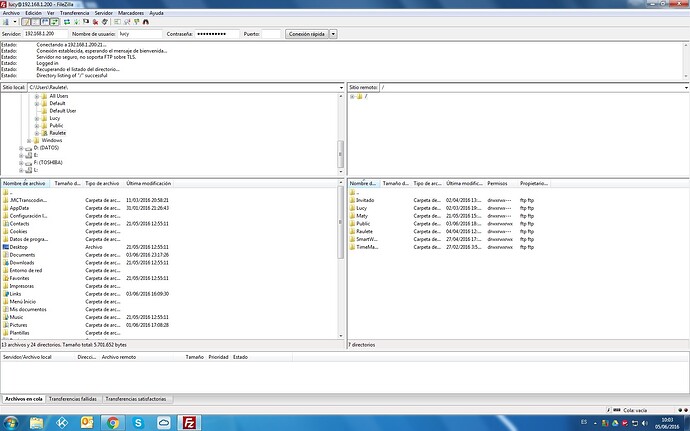Open the Site Manager toolbar icon
Viewport: 690px width, 431px height.
pos(6,22)
